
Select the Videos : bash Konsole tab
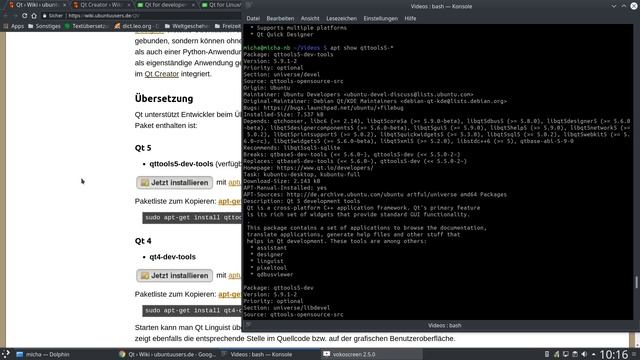(x=444, y=325)
